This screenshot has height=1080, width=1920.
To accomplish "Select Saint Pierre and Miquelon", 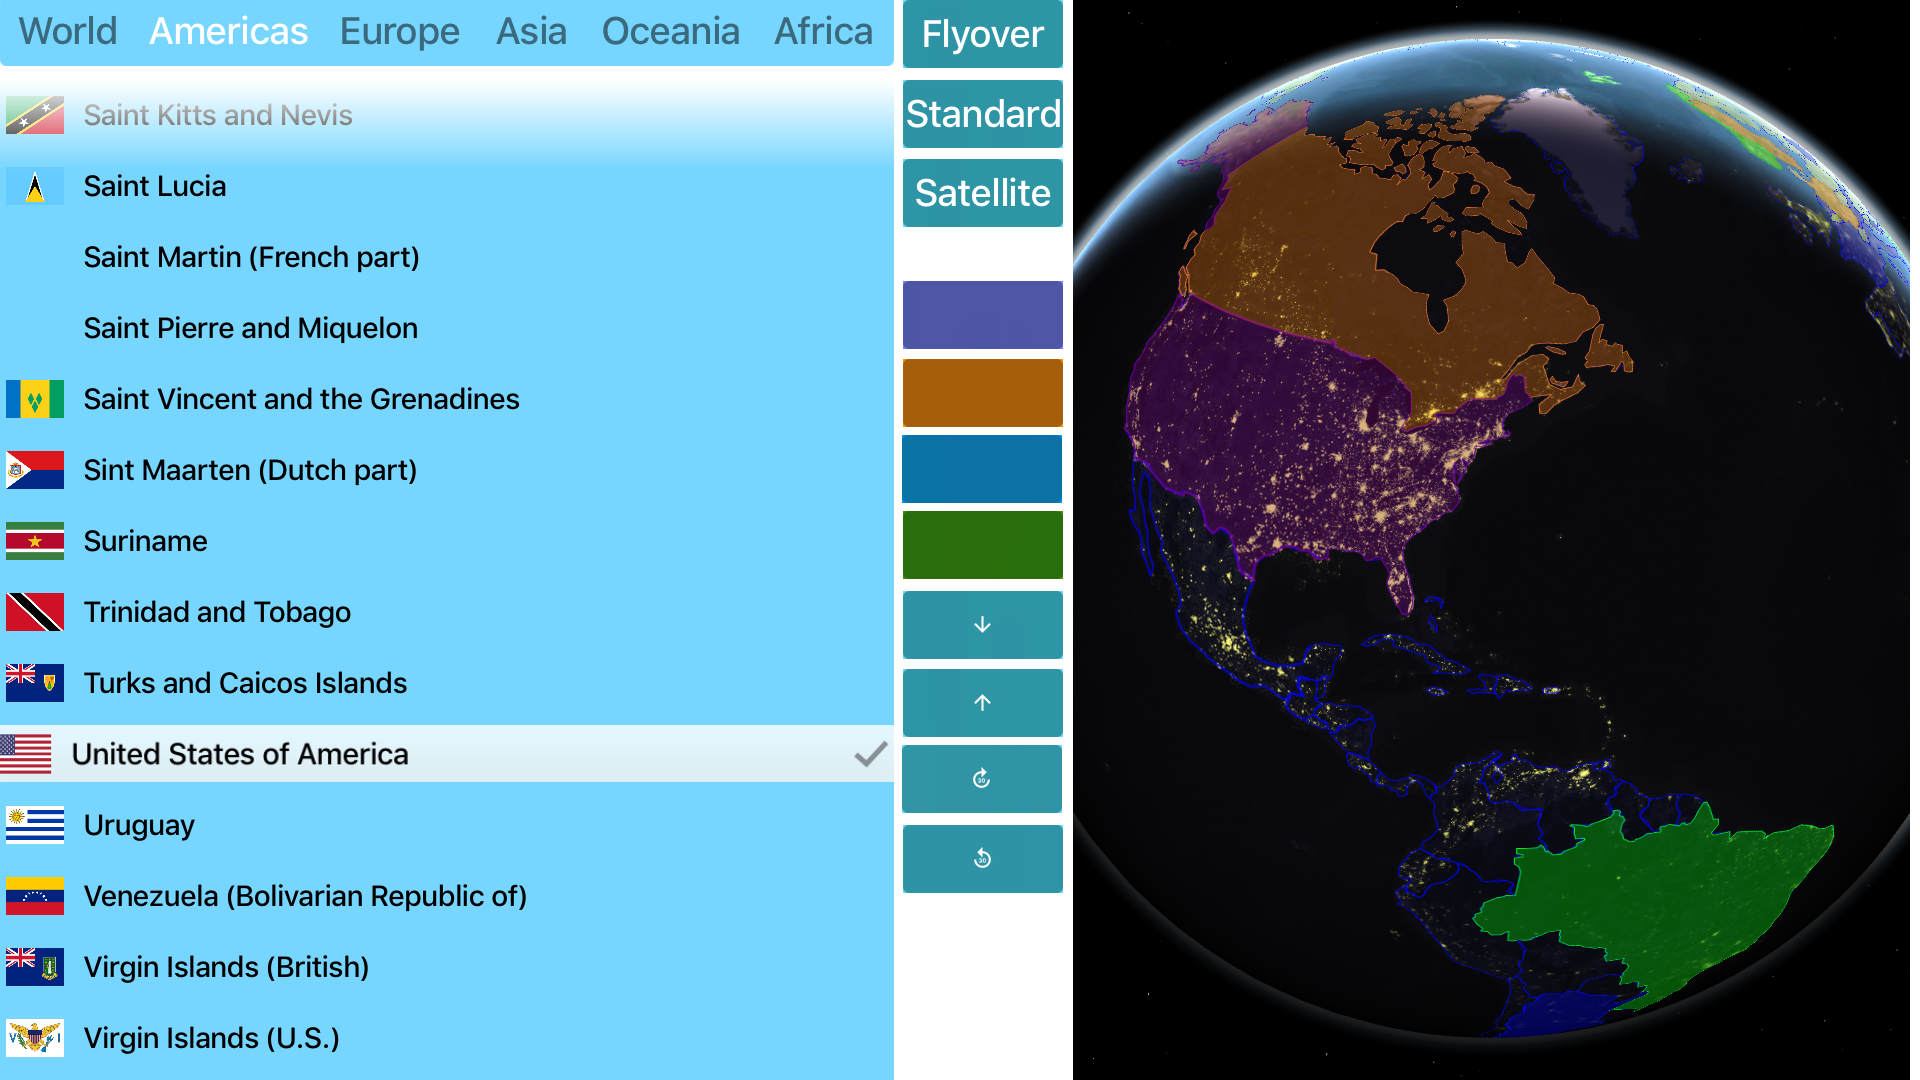I will pyautogui.click(x=447, y=329).
